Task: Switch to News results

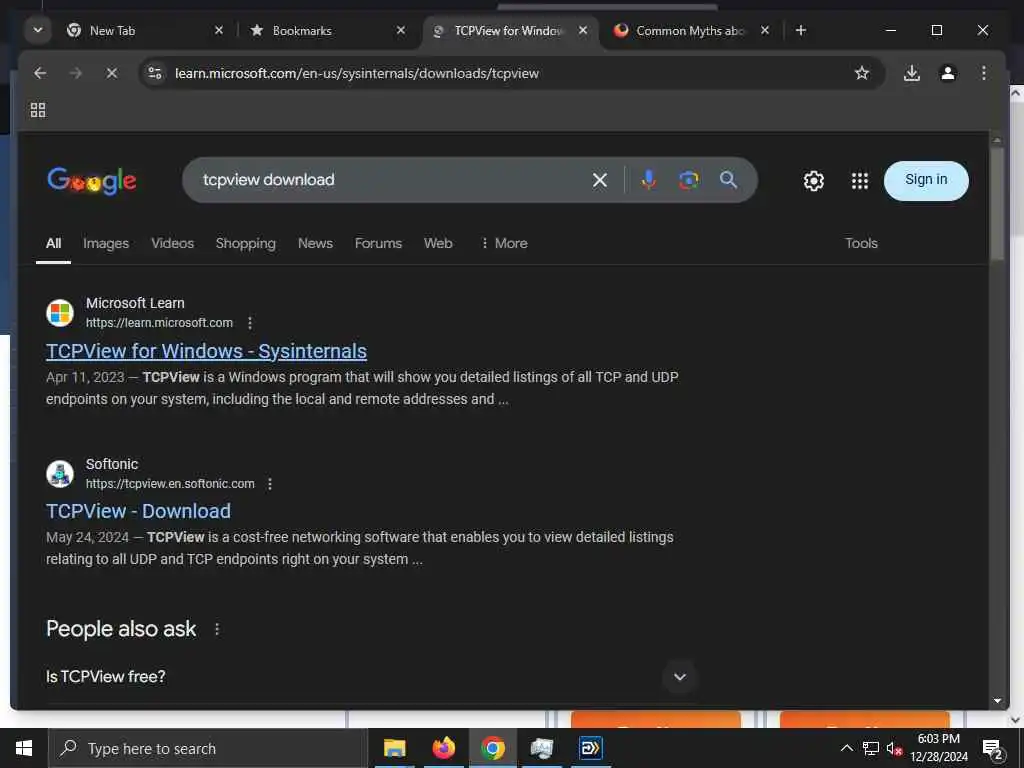Action: pos(315,244)
